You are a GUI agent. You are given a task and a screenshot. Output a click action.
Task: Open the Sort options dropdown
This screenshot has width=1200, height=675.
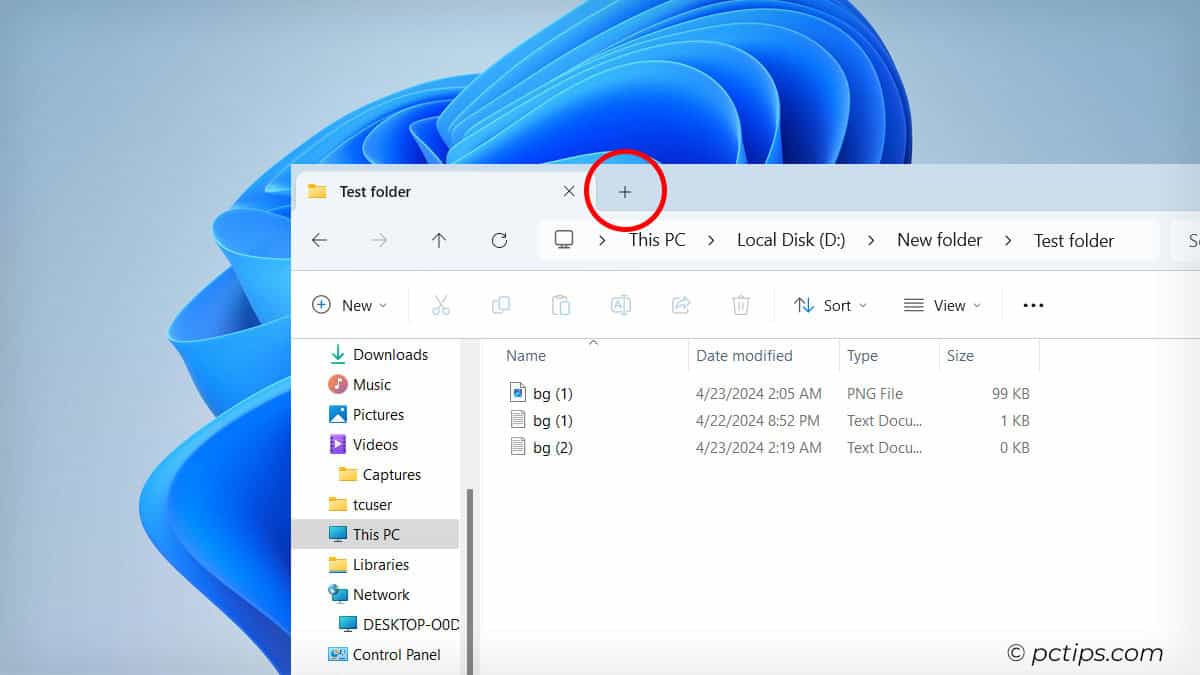tap(830, 305)
